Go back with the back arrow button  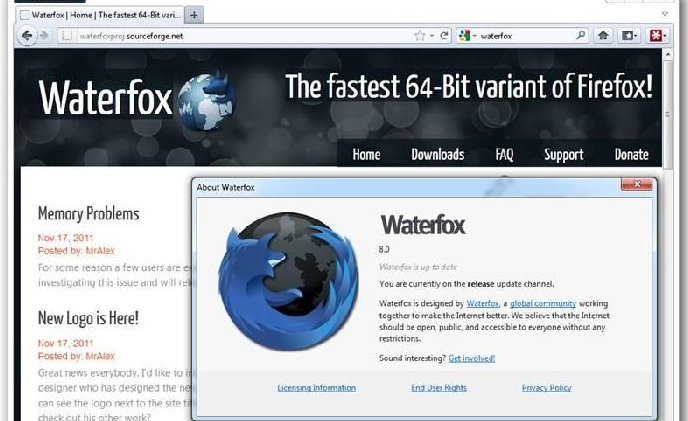pyautogui.click(x=27, y=36)
